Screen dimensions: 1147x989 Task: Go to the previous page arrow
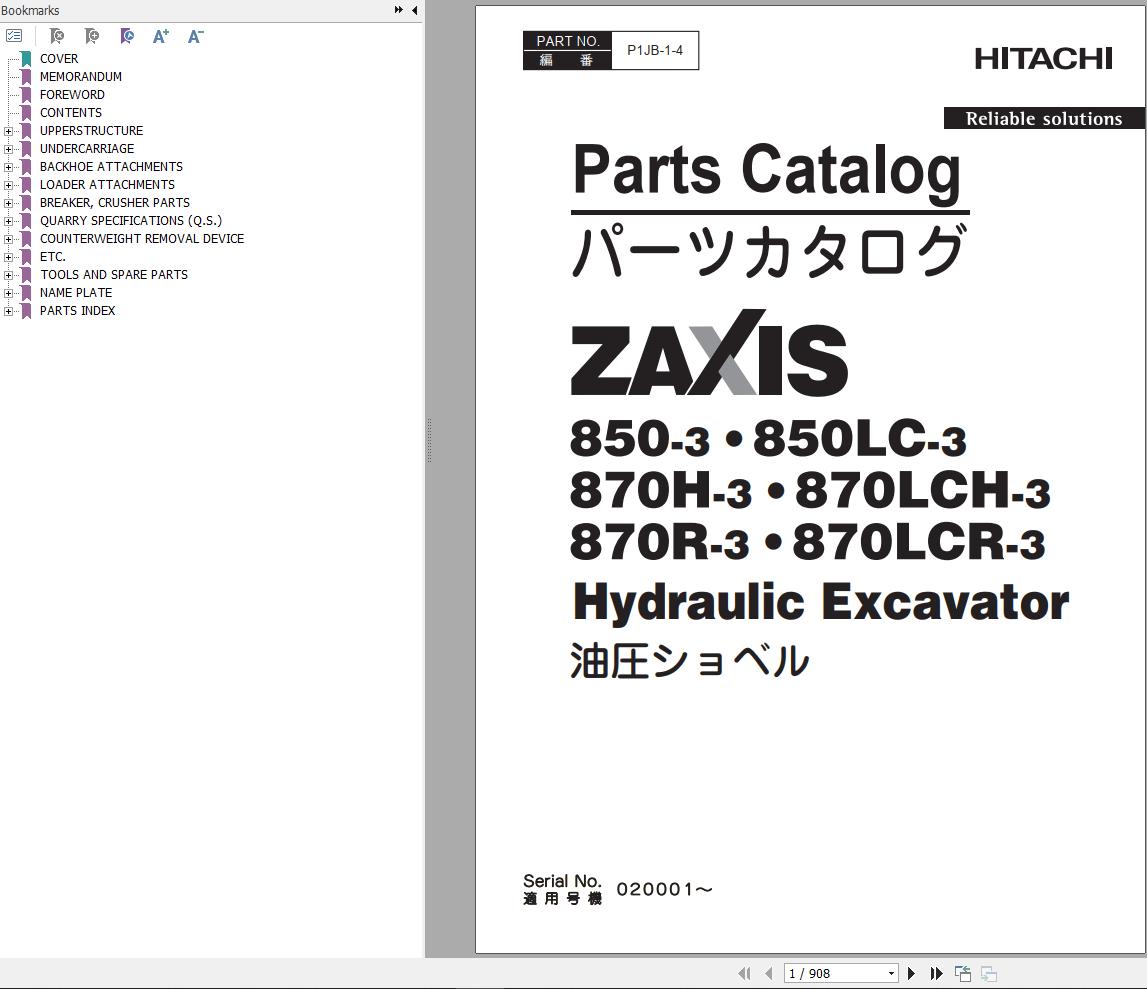768,973
